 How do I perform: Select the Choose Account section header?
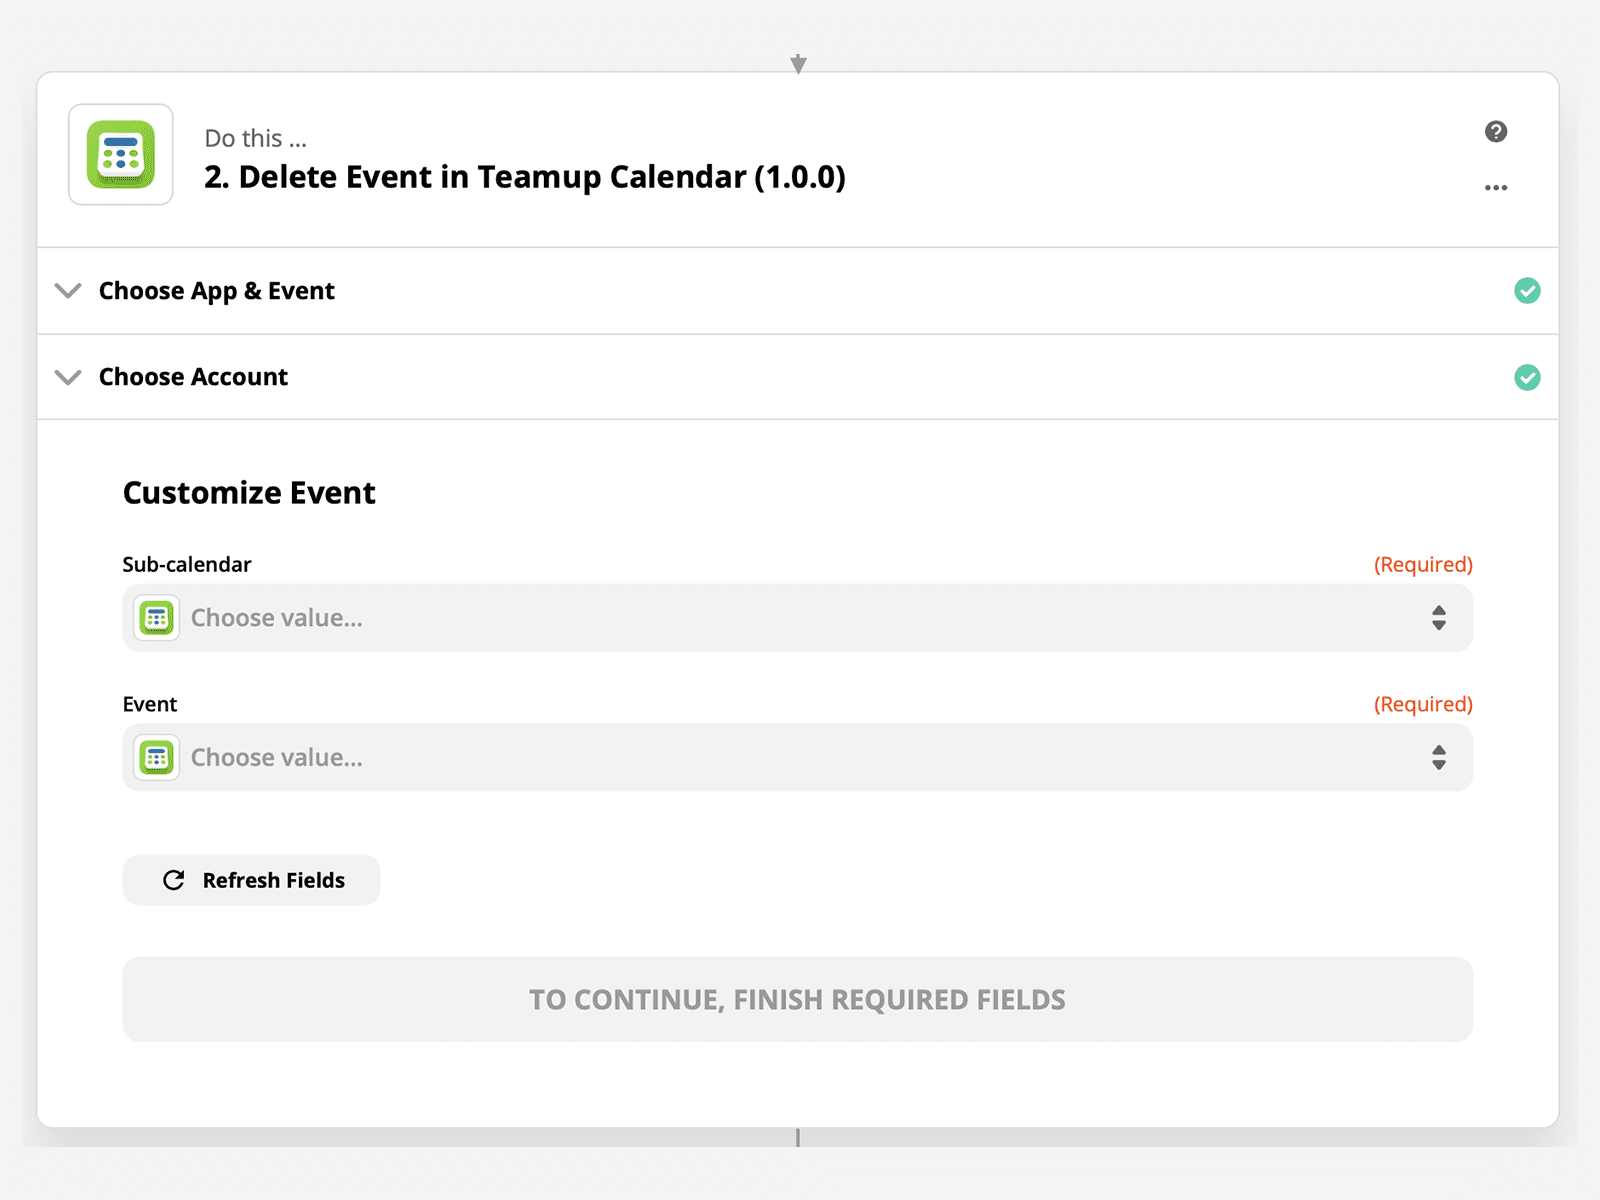click(798, 377)
